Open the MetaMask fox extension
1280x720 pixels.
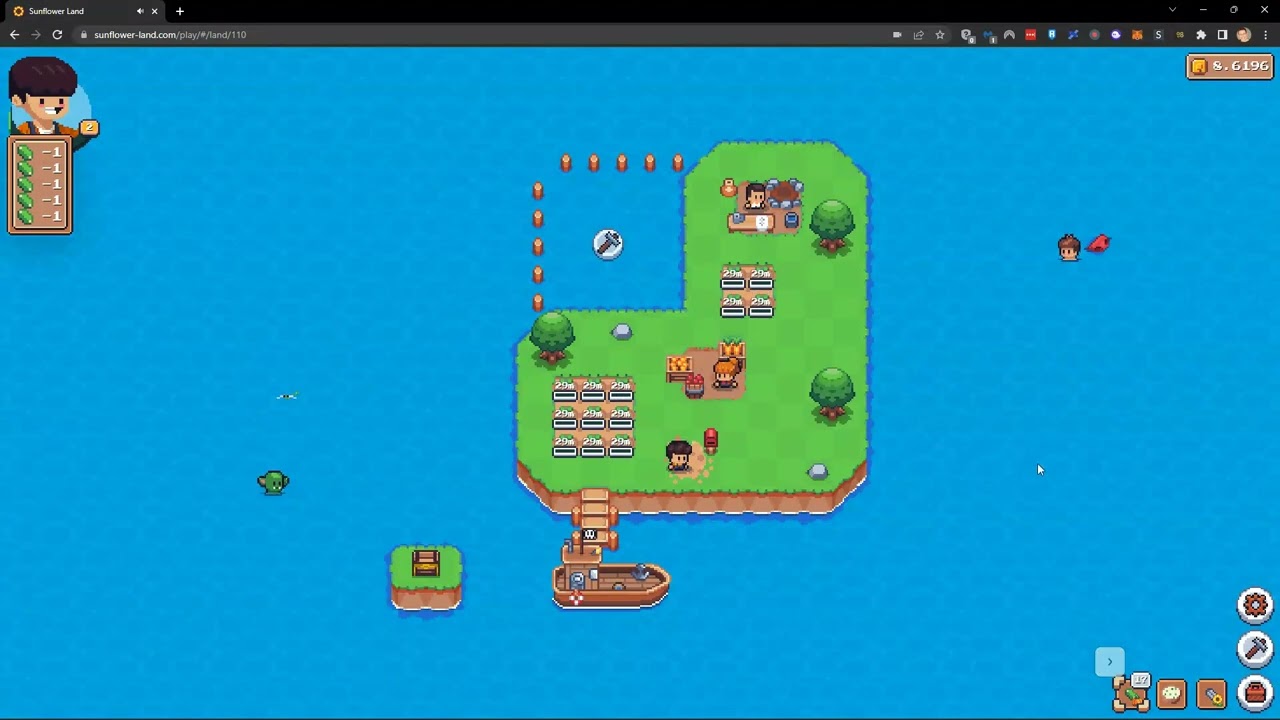(x=1137, y=34)
